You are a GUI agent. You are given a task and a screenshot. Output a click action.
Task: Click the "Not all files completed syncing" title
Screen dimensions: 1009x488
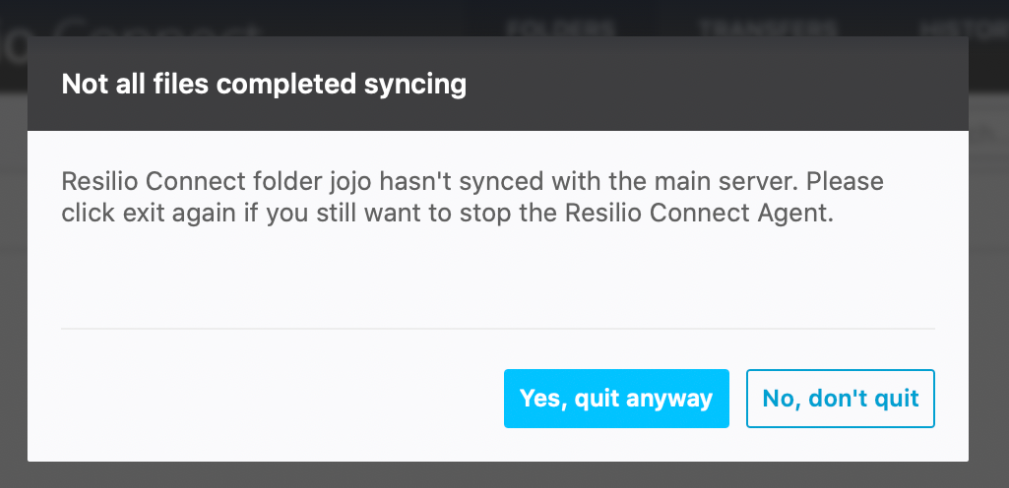click(x=264, y=84)
